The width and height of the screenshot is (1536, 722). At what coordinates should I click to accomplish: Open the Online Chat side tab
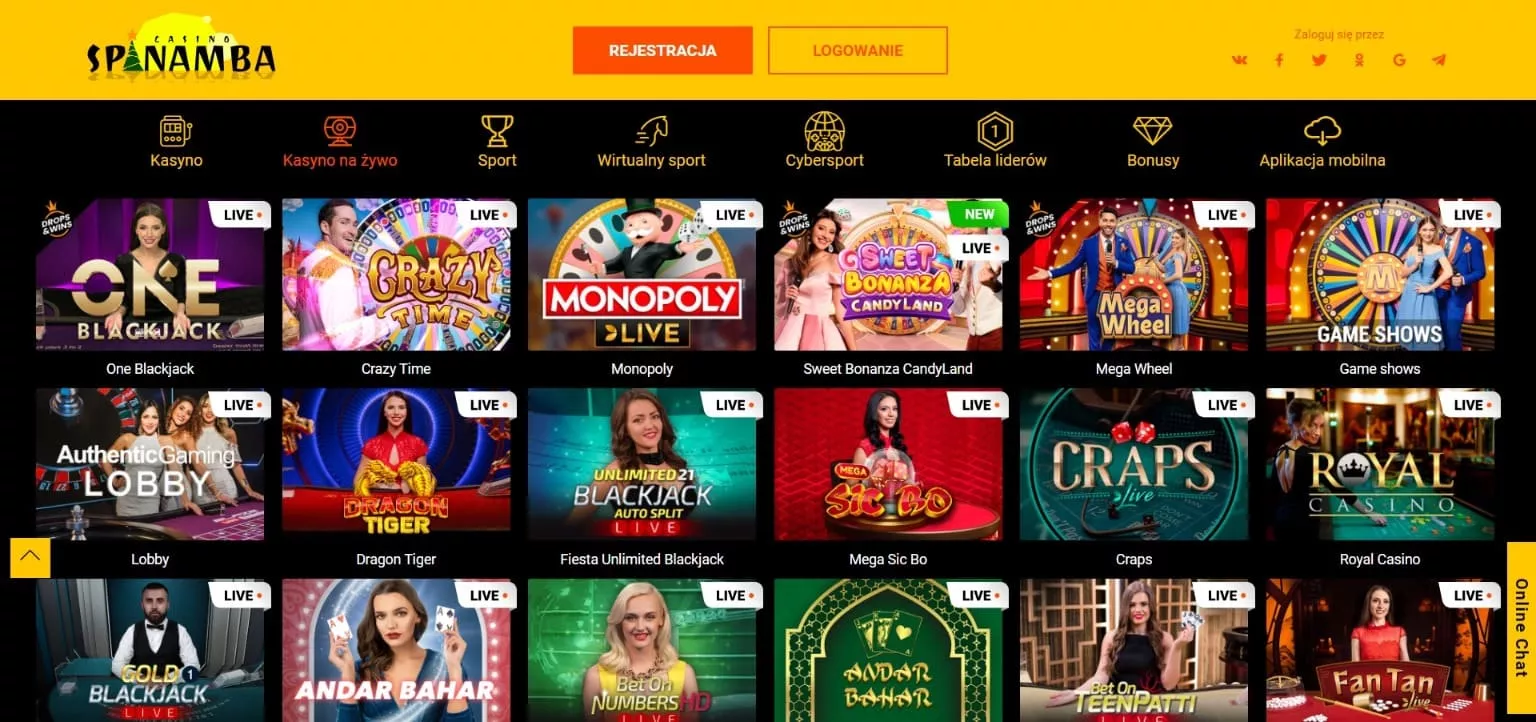1521,627
